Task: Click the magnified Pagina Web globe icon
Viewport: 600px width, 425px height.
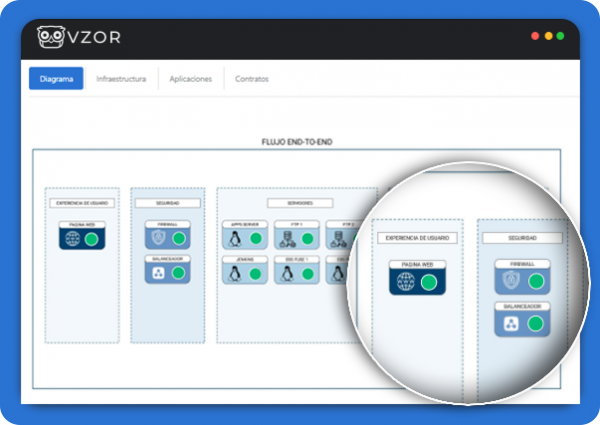Action: [406, 283]
